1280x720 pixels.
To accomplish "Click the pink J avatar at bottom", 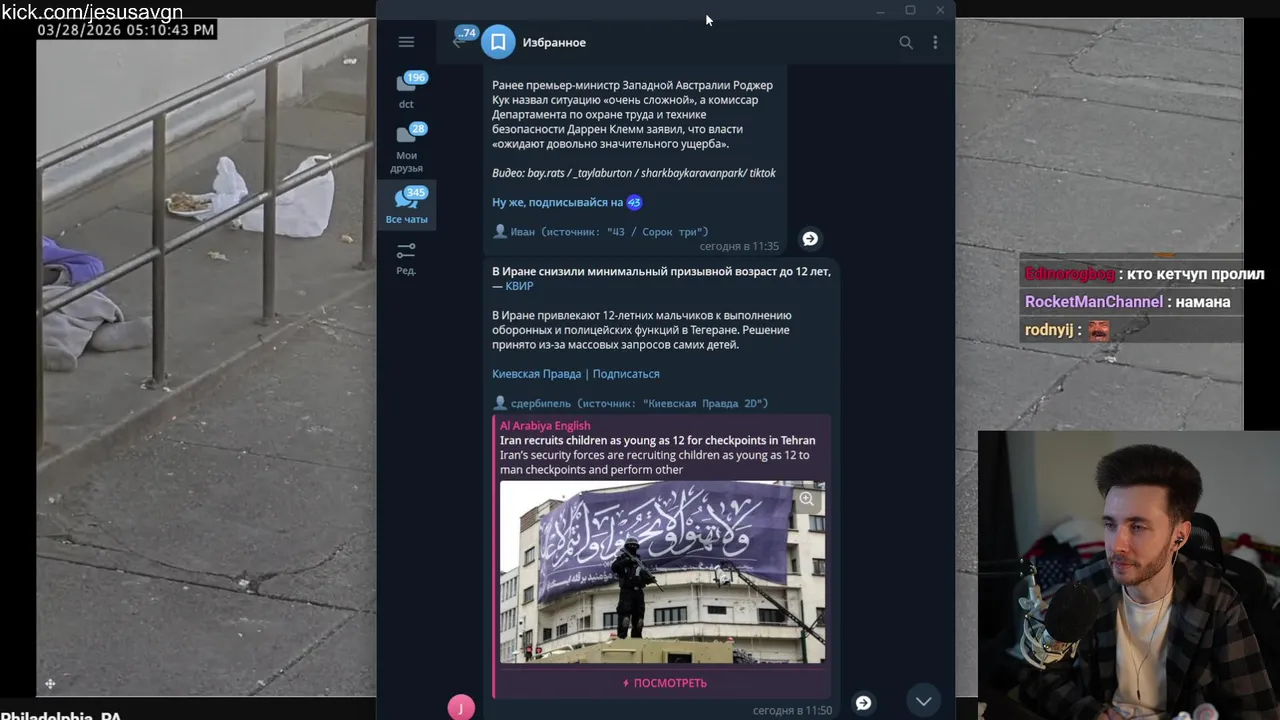I will (x=461, y=707).
